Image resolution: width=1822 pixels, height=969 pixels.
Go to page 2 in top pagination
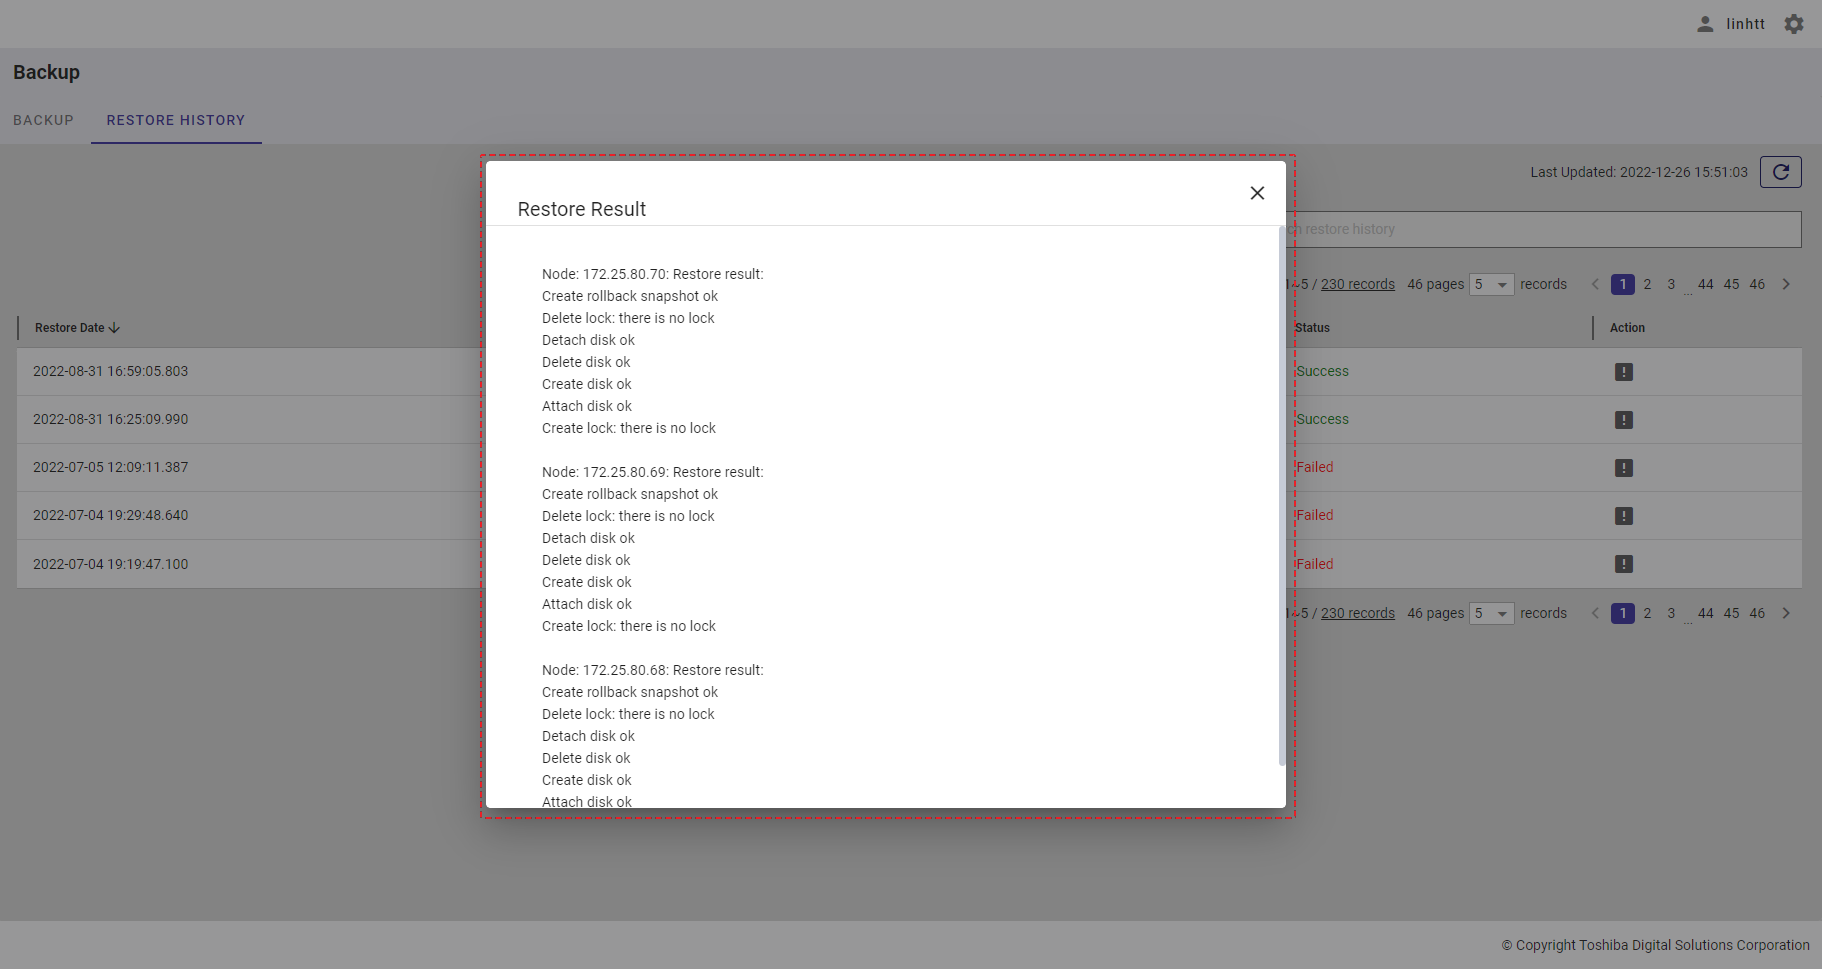point(1647,284)
